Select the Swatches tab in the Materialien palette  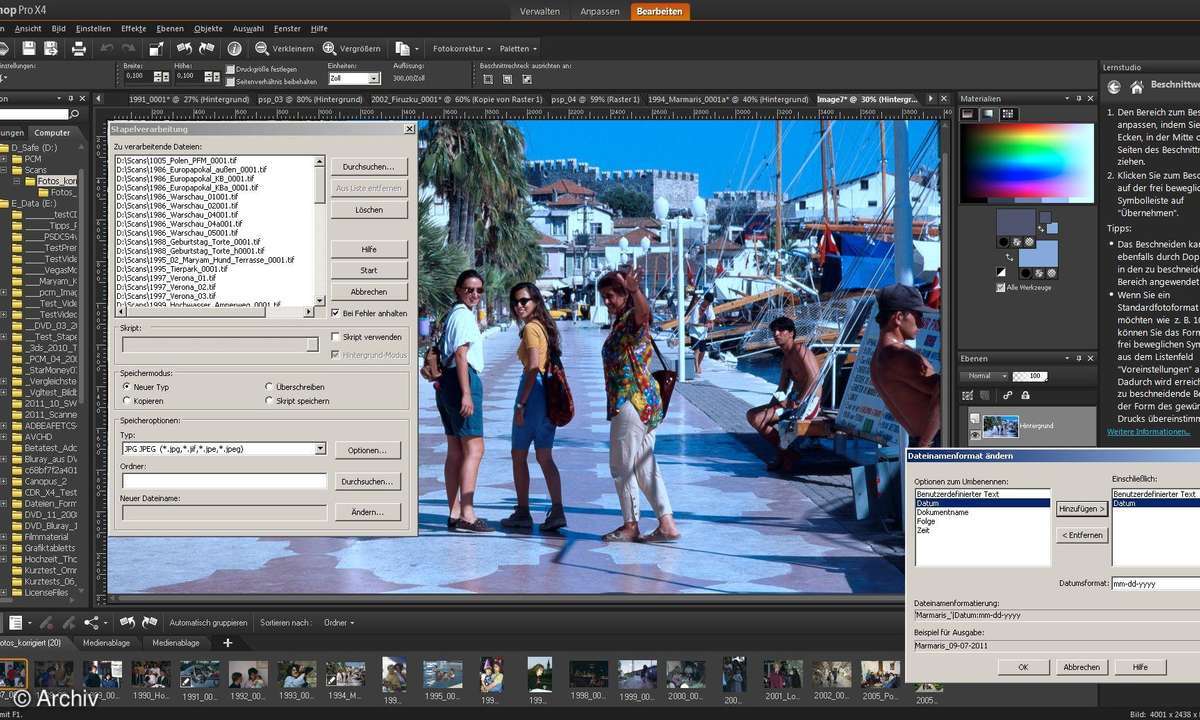pos(1006,114)
